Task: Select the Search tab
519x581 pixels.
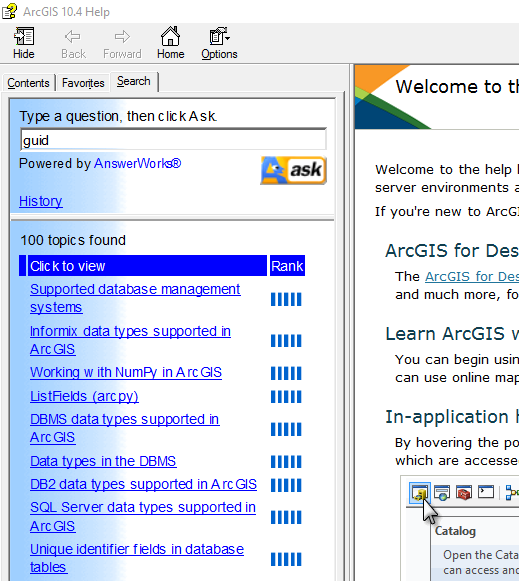Action: click(134, 81)
